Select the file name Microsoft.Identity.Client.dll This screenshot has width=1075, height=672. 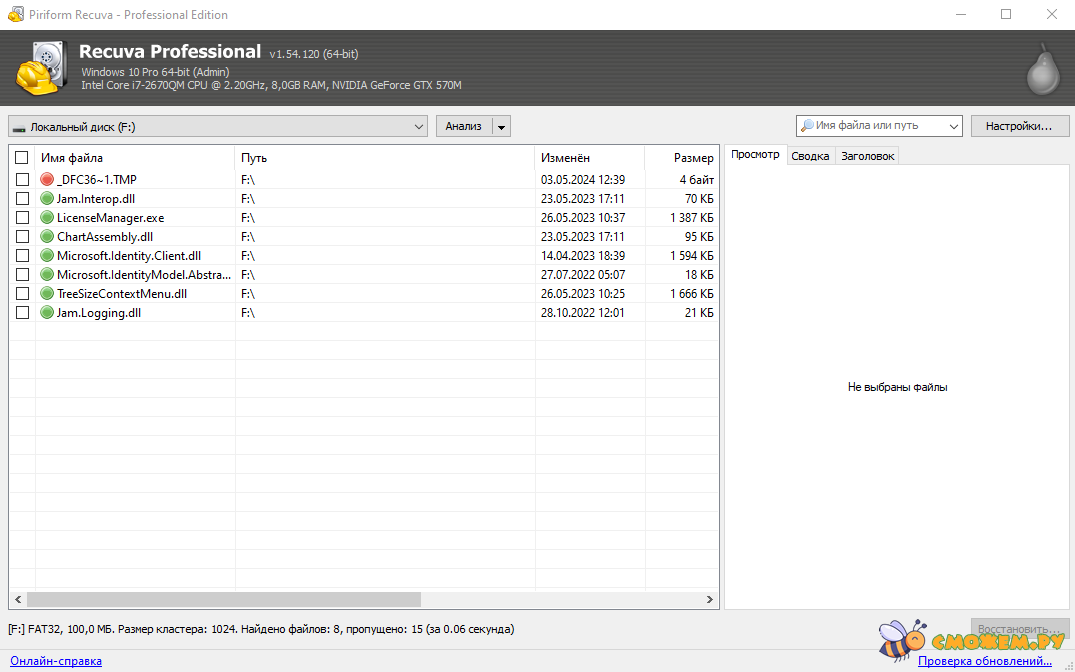129,256
